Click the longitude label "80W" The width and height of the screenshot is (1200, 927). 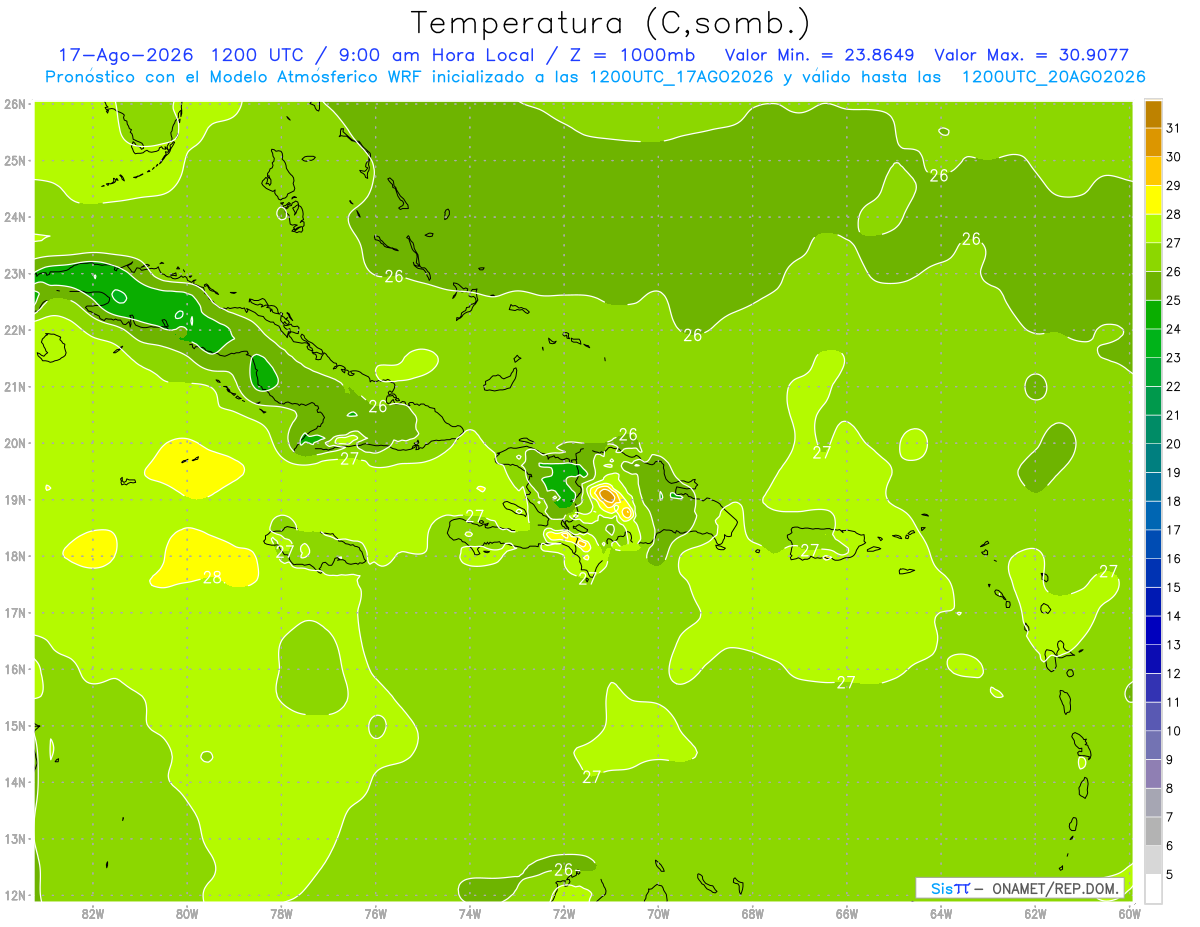(187, 913)
